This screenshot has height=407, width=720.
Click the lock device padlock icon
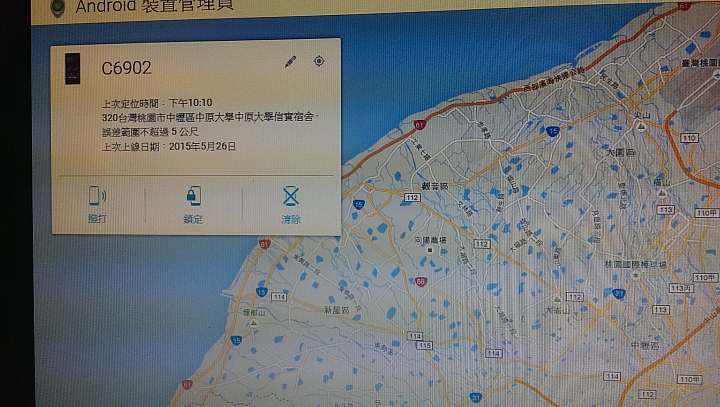pos(193,196)
